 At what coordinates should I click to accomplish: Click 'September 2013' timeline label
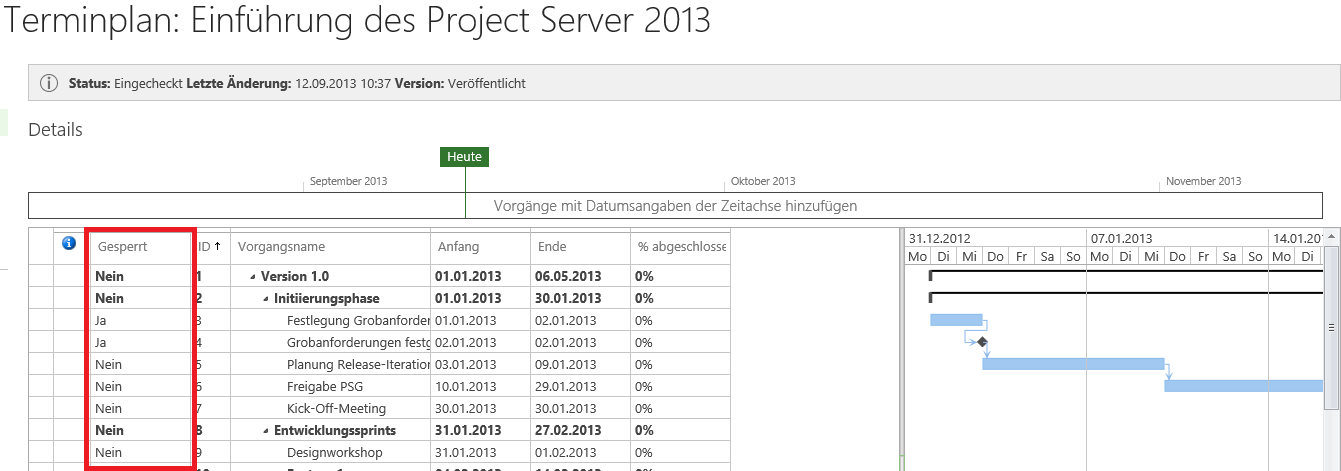pos(348,181)
